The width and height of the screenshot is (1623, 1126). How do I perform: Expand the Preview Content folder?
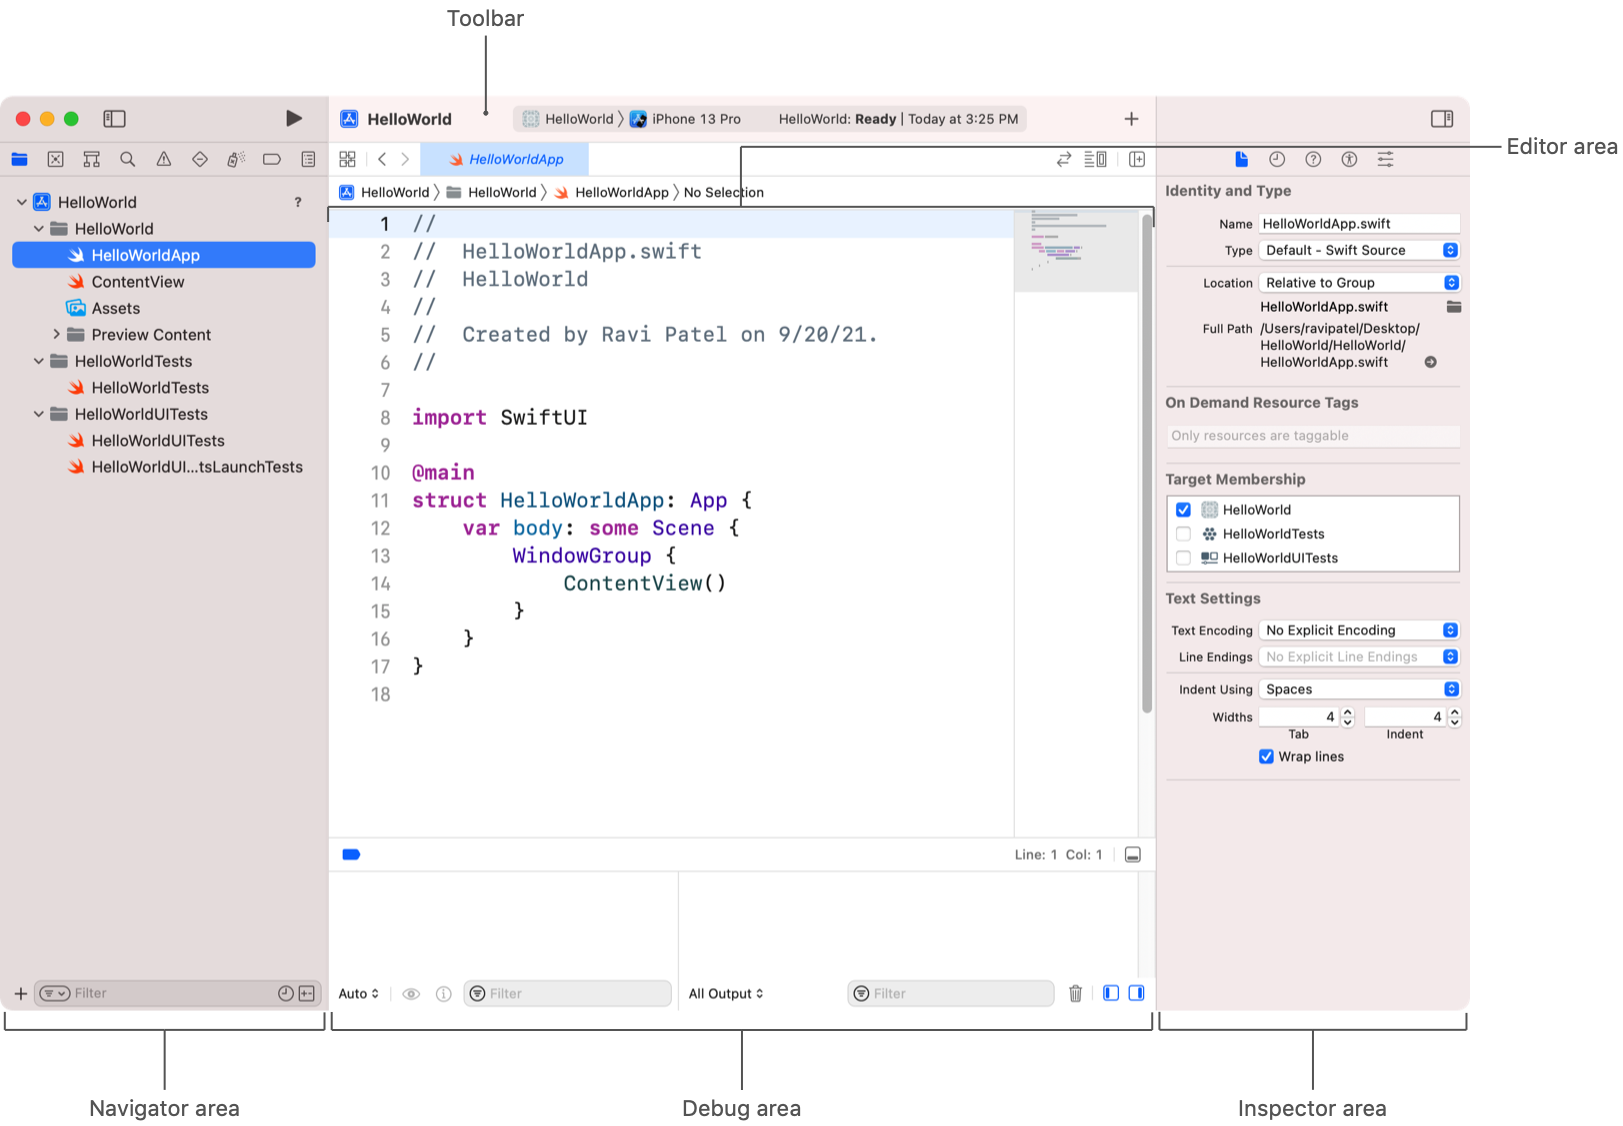pos(57,335)
